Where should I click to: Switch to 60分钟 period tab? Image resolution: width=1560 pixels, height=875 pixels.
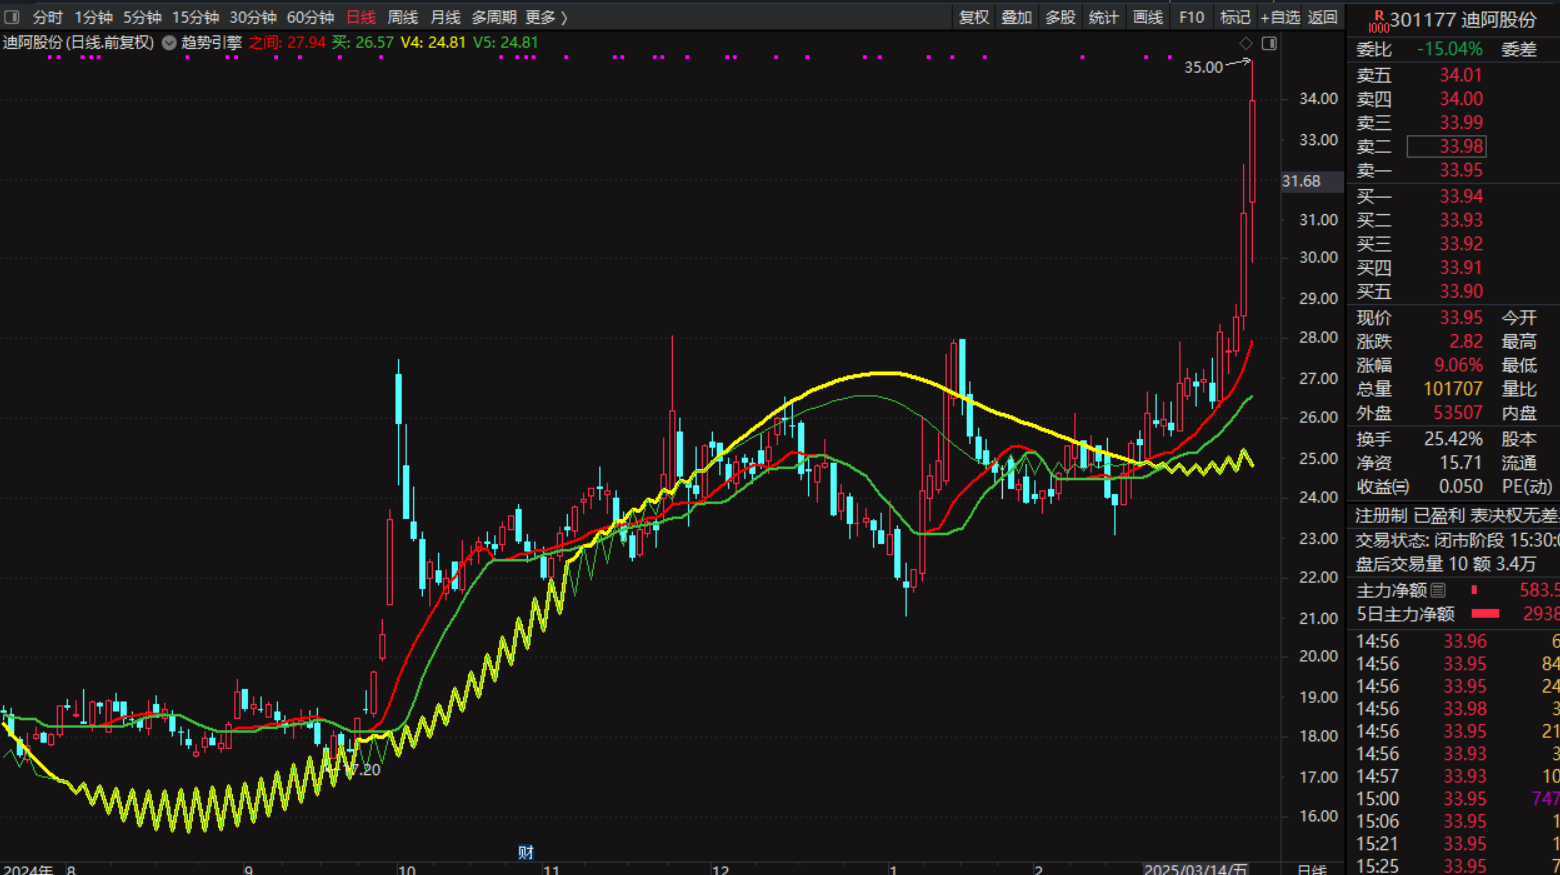(310, 17)
